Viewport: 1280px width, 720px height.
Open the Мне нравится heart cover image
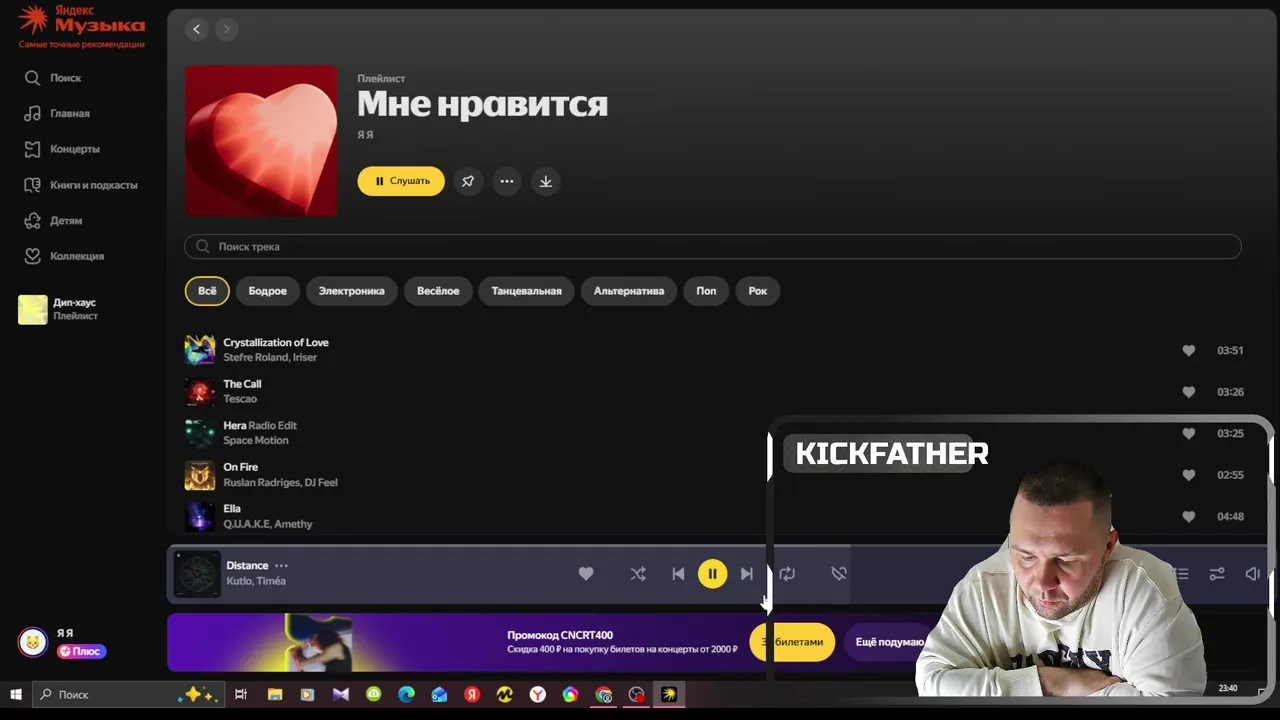[261, 141]
